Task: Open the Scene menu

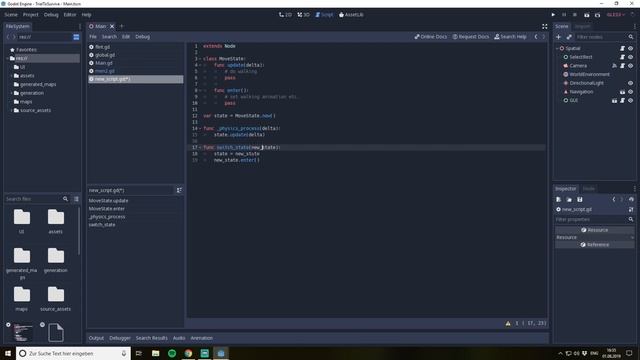Action: coord(11,15)
